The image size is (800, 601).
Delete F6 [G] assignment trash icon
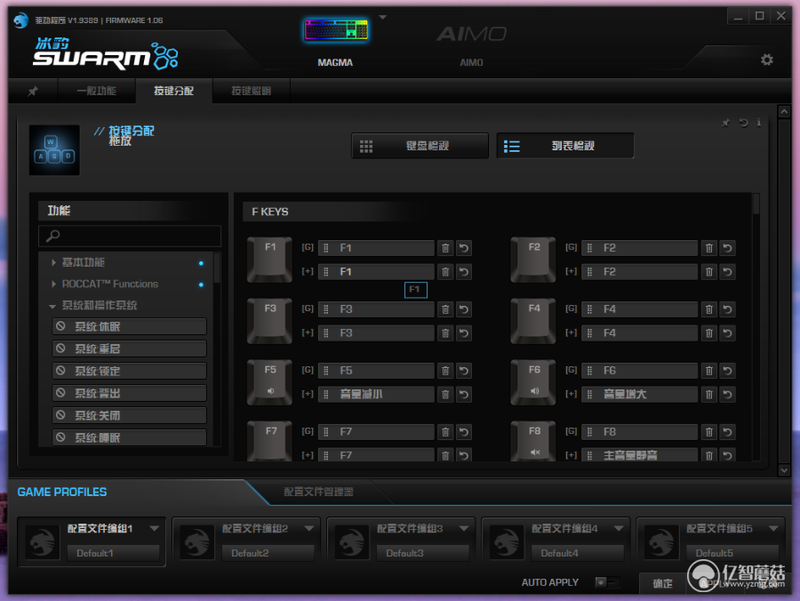click(x=709, y=370)
